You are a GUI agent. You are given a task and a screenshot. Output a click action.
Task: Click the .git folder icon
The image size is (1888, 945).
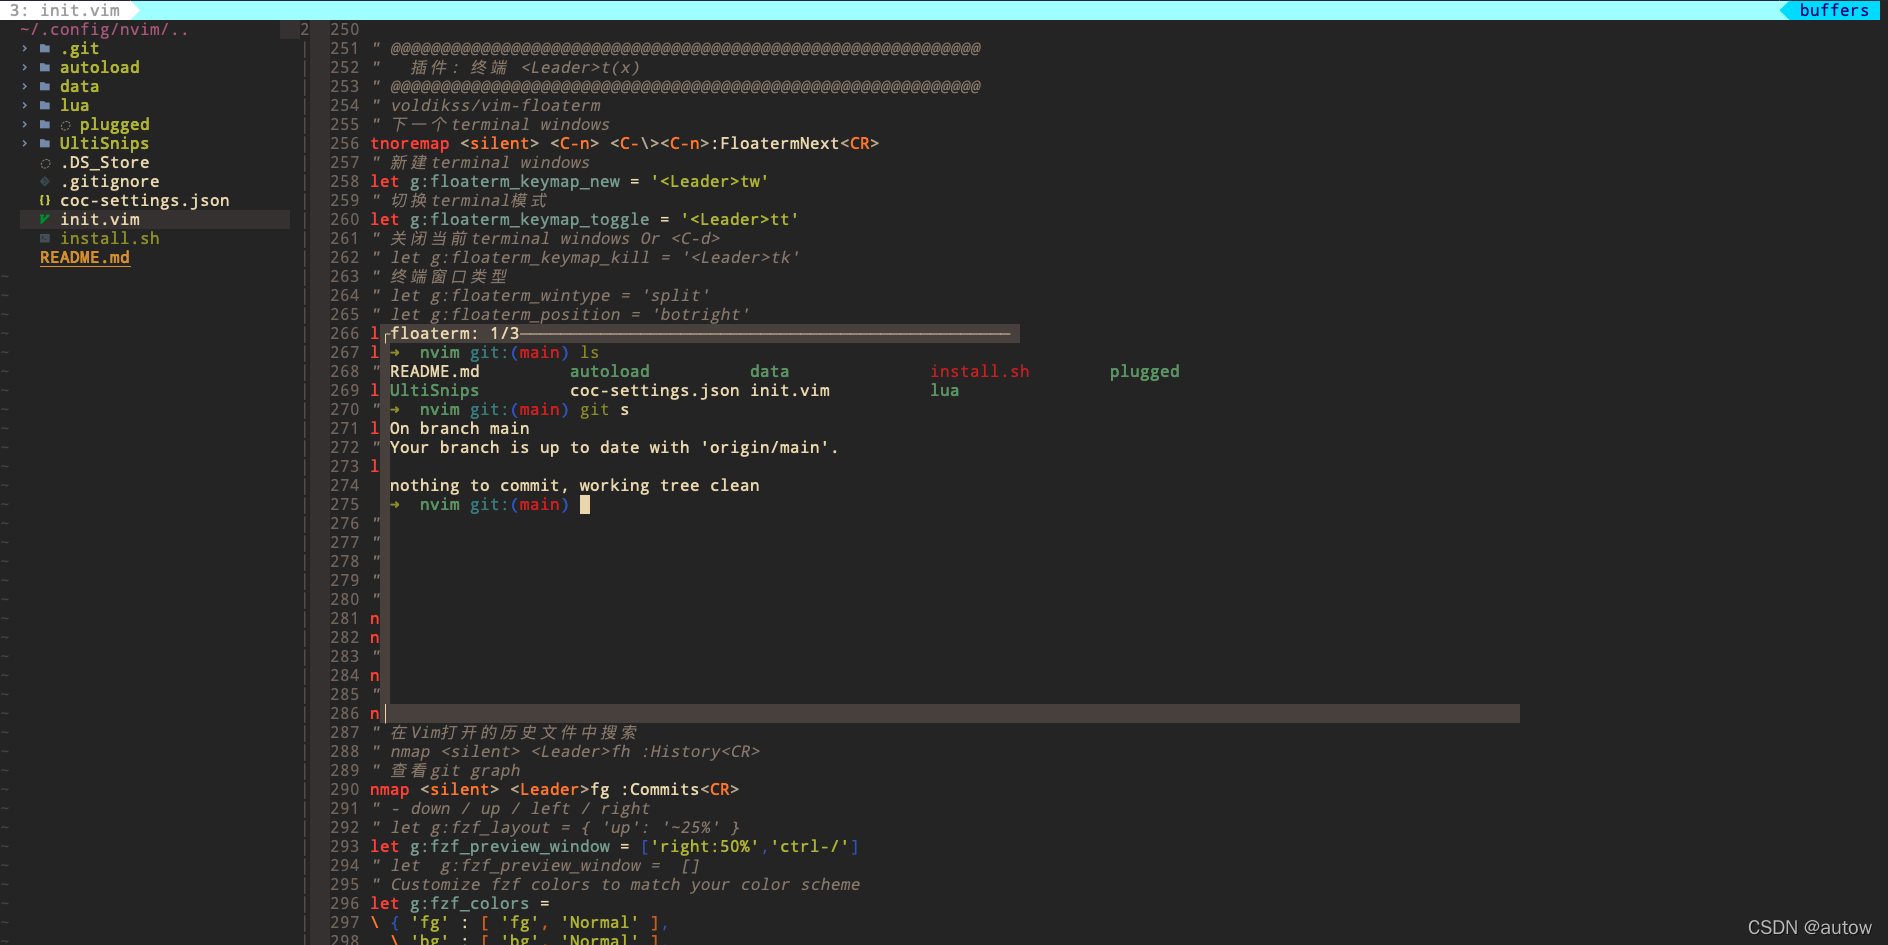pos(45,49)
